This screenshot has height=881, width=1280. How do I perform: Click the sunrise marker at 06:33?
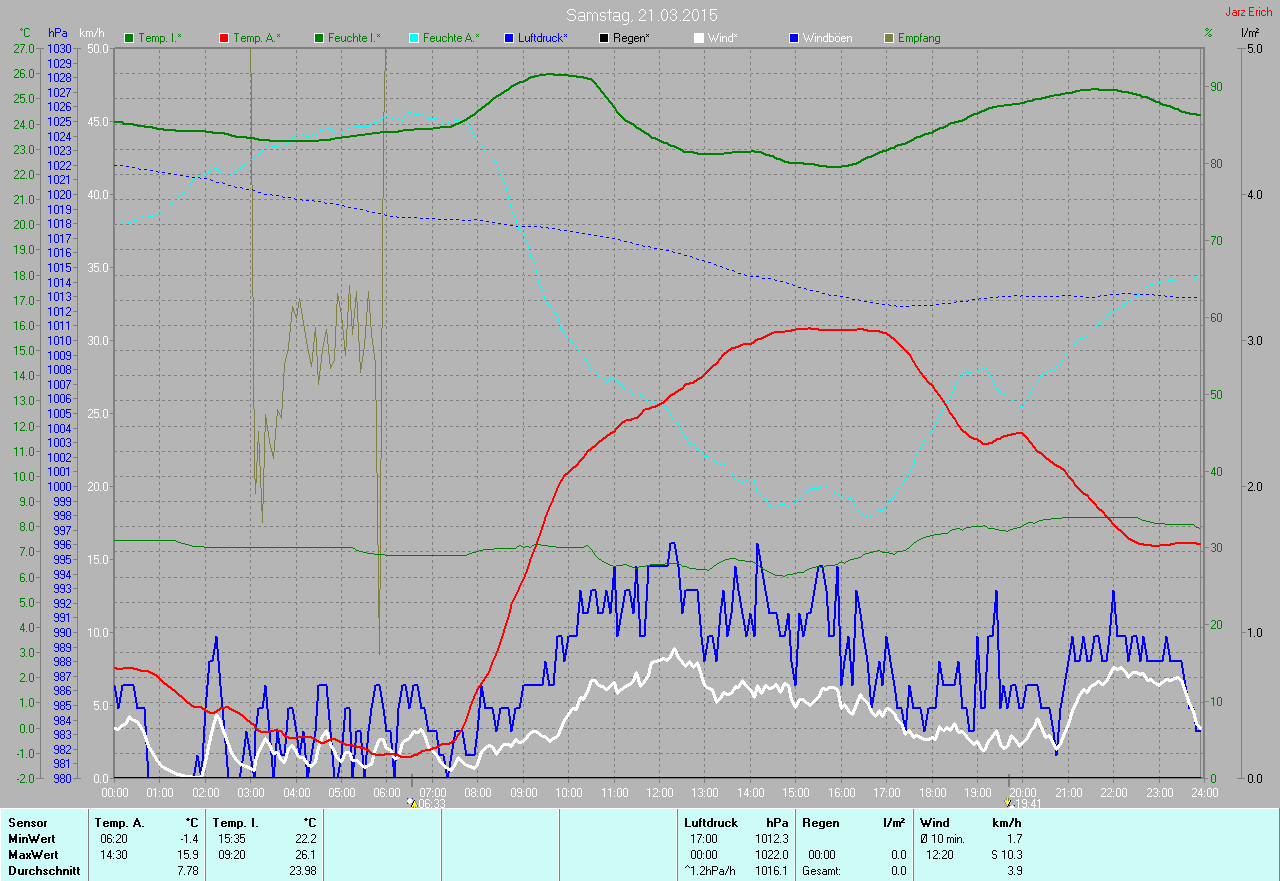[x=411, y=802]
